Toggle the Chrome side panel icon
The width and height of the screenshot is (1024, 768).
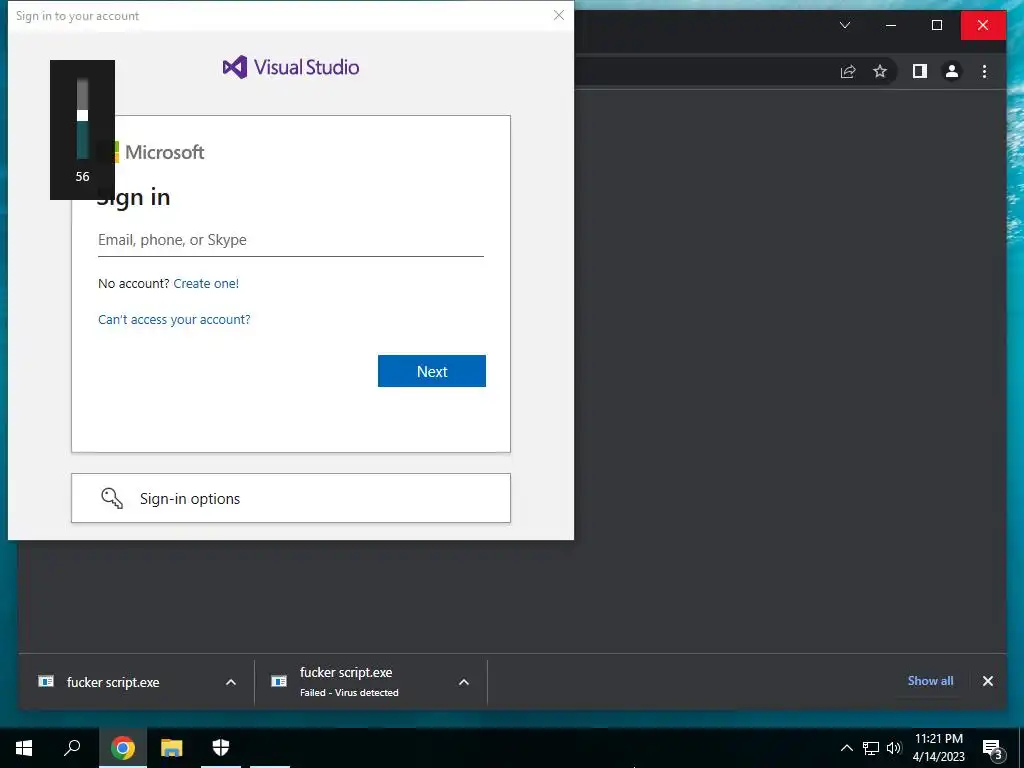[x=920, y=71]
